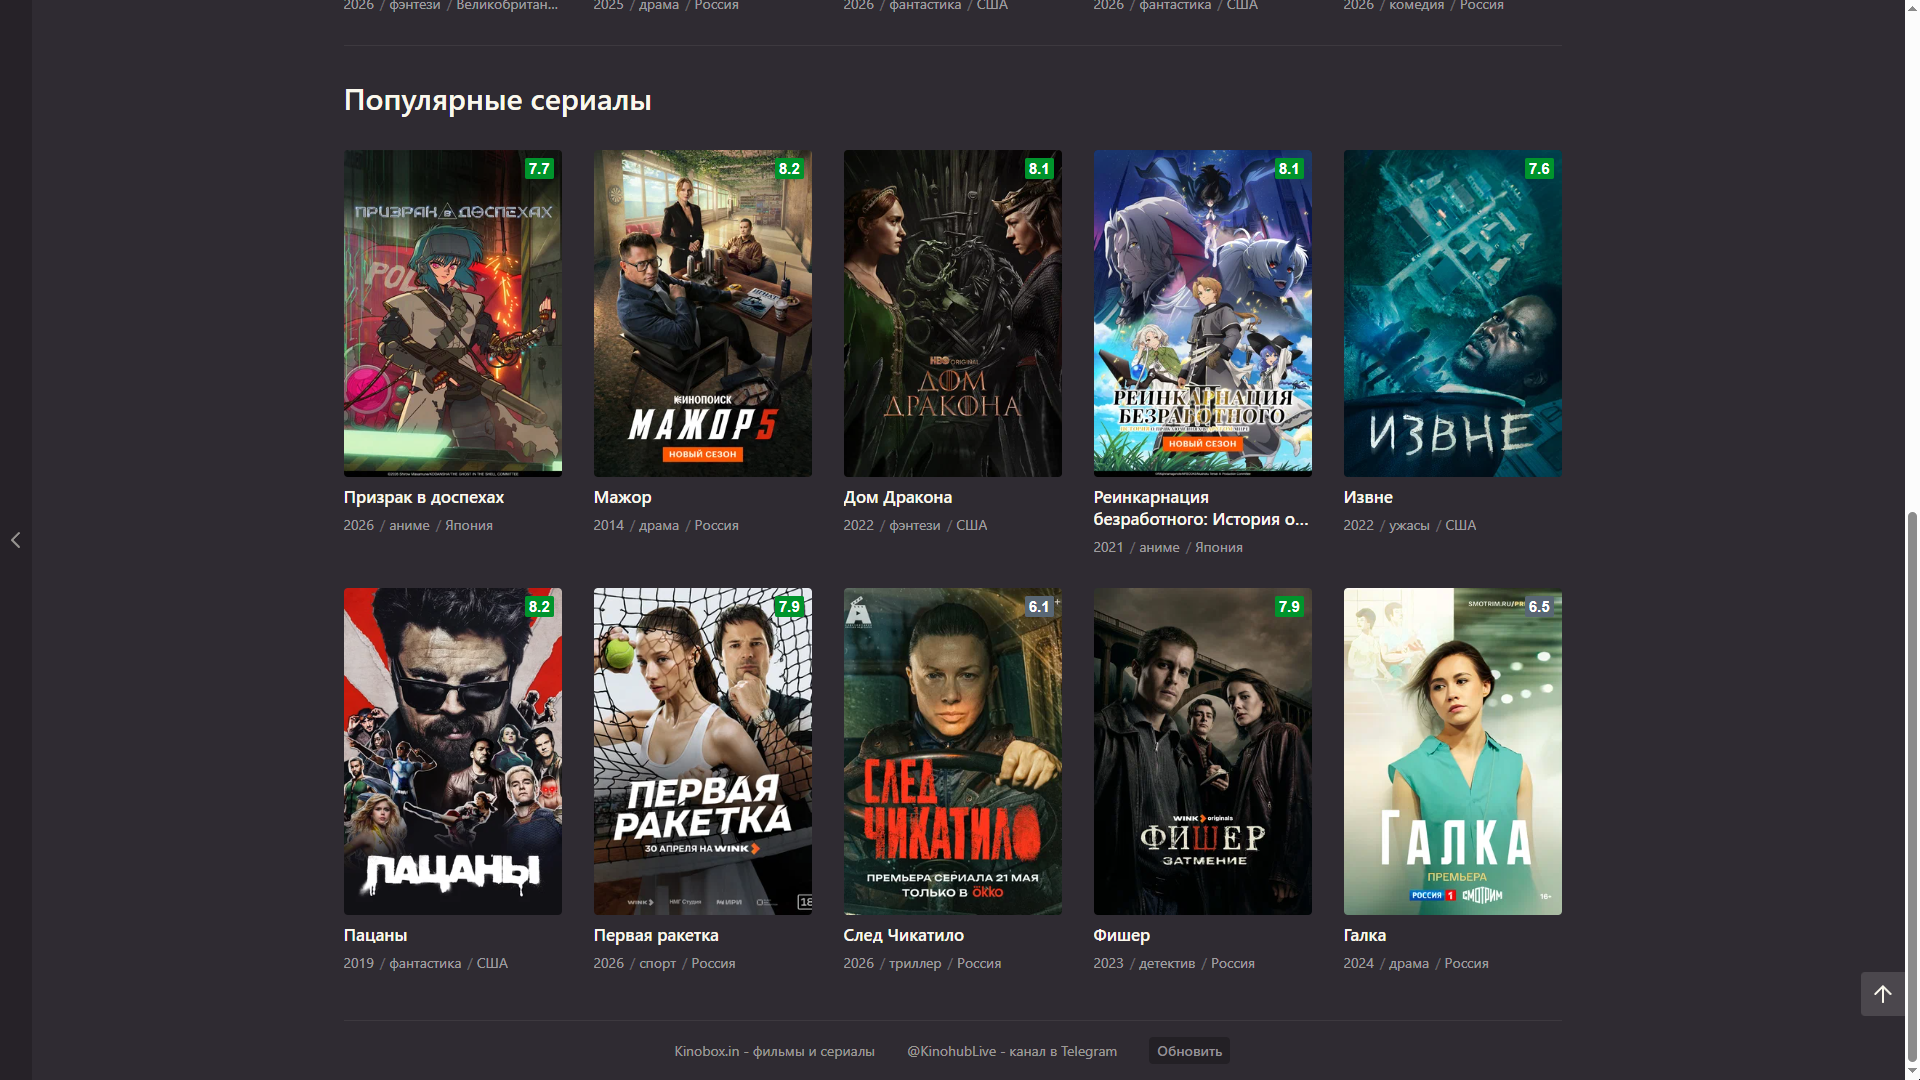Click genre детектив under Фишер
Image resolution: width=1920 pixels, height=1080 pixels.
(x=1167, y=963)
